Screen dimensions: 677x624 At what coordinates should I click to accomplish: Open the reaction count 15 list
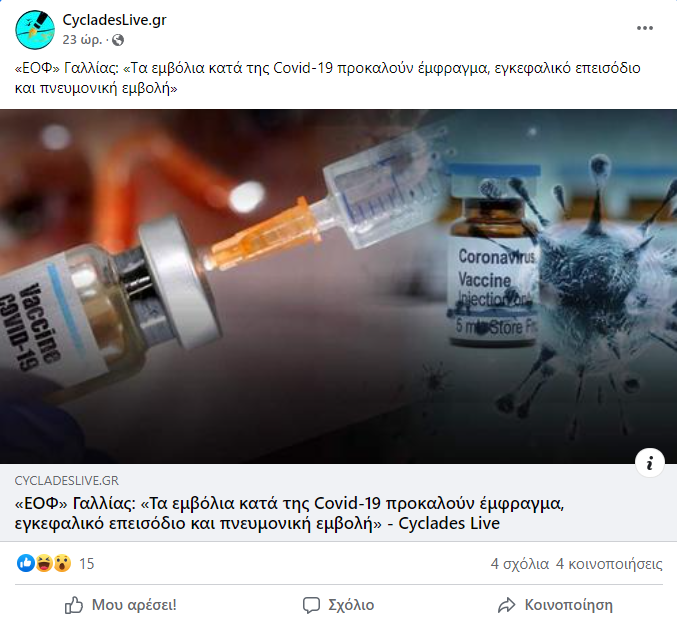87,564
